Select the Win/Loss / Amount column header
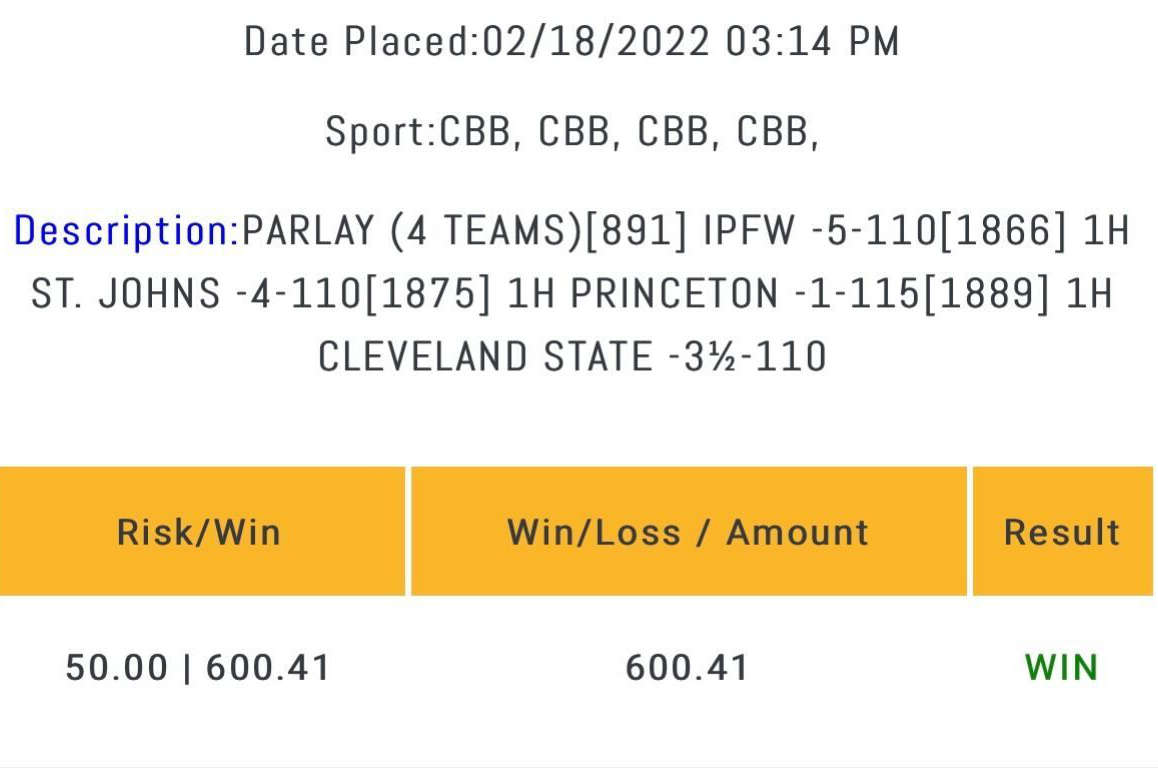The height and width of the screenshot is (768, 1158). click(688, 531)
